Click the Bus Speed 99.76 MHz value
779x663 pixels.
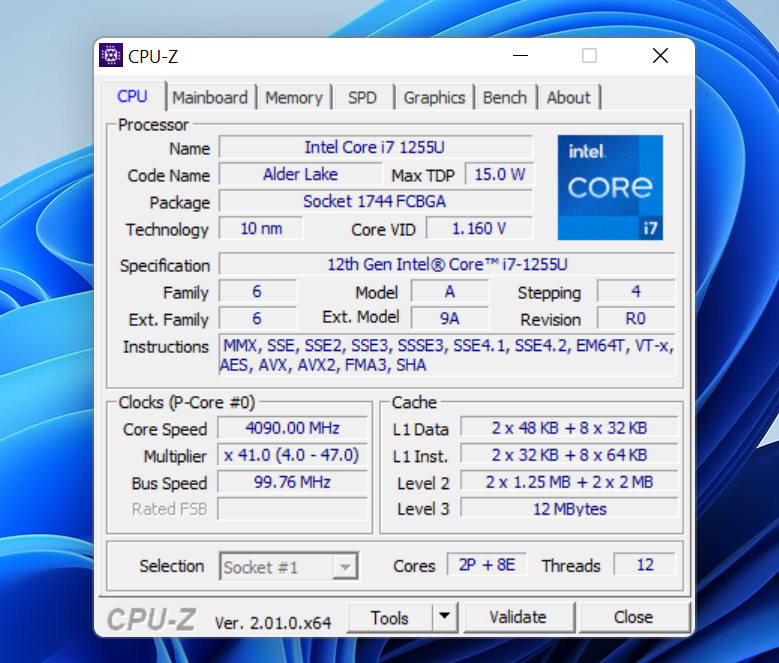click(x=292, y=482)
